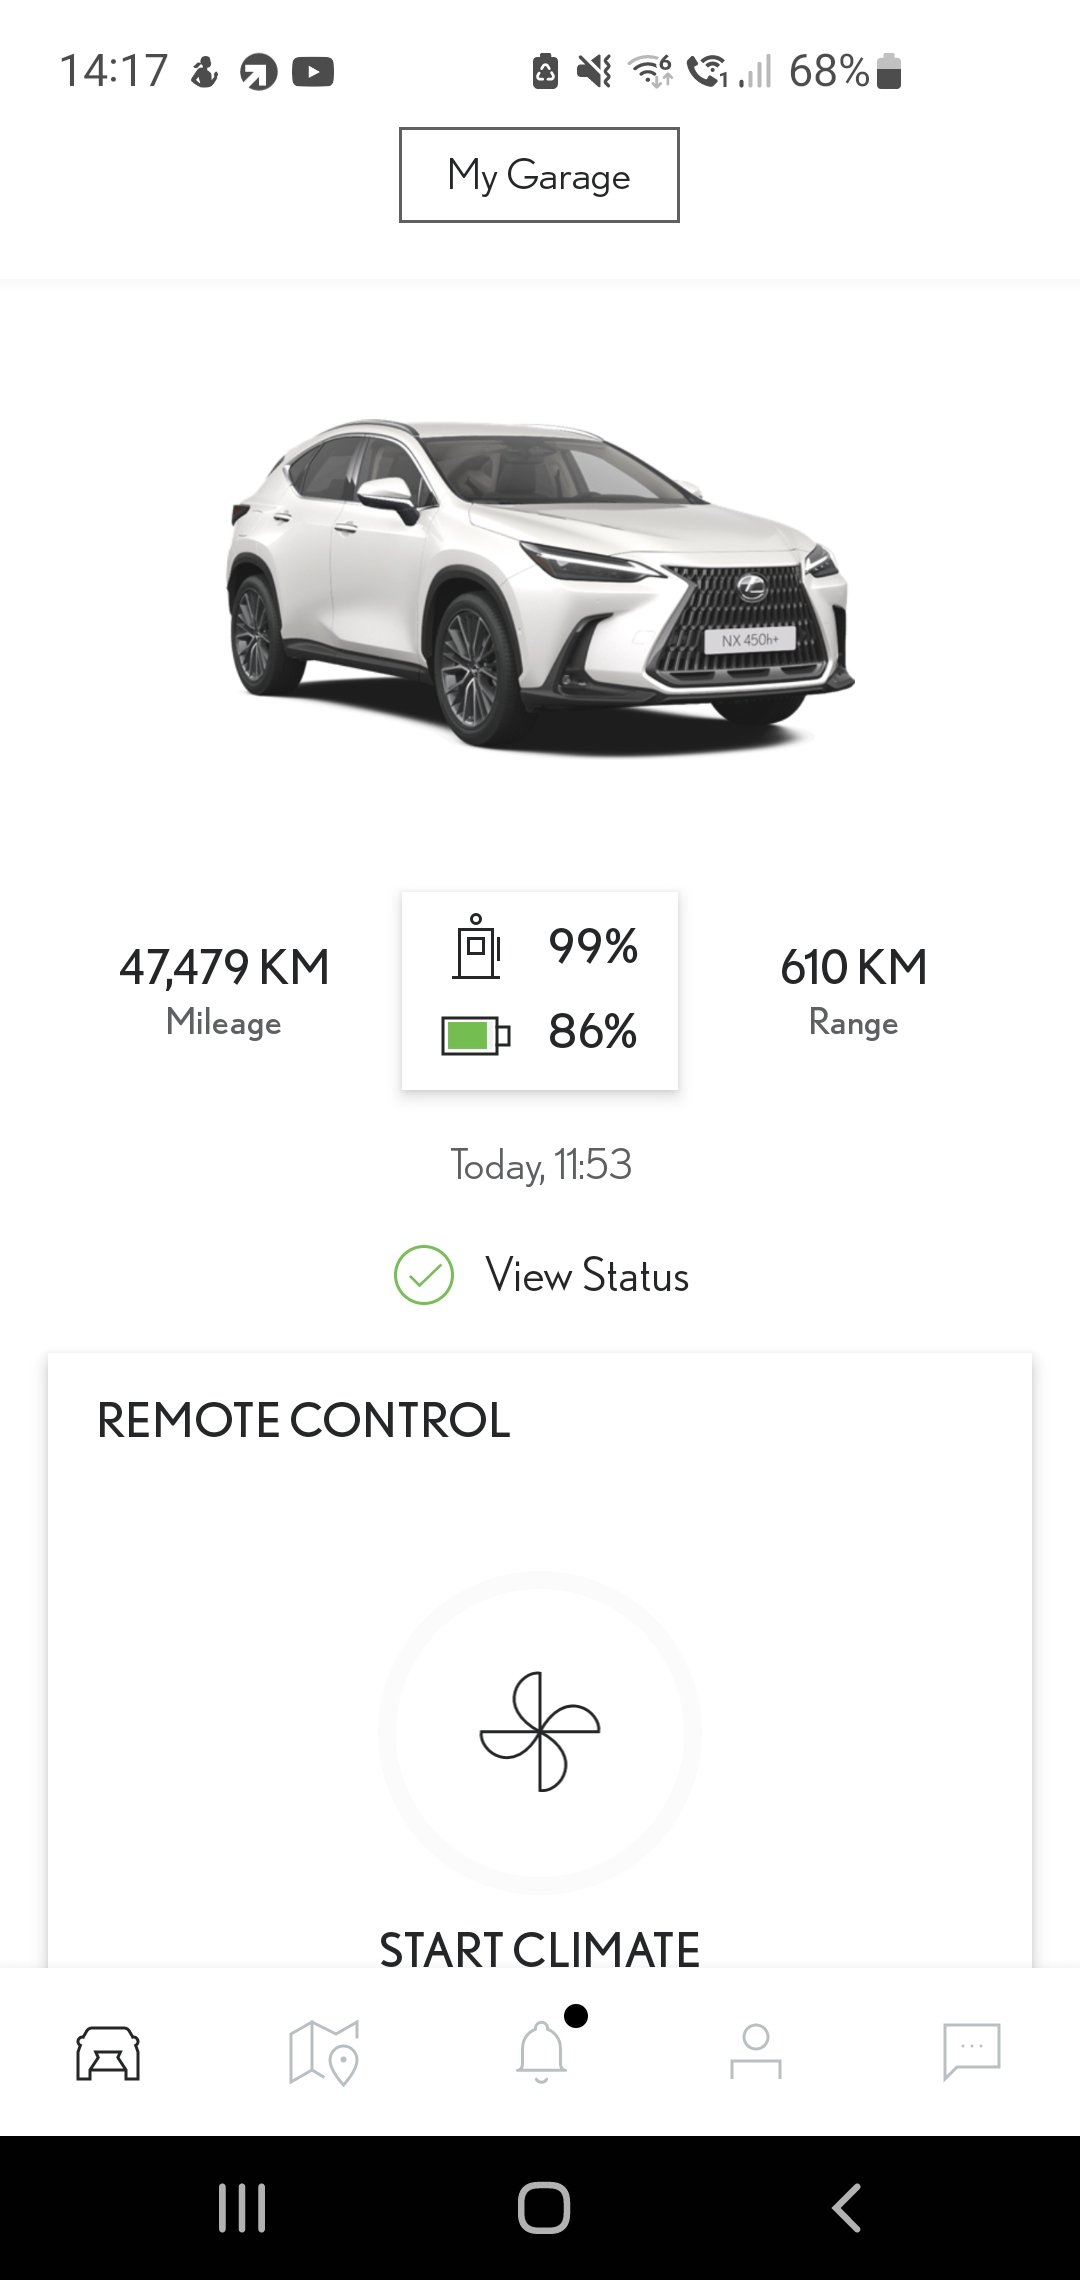
Task: Tap the START CLIMATE label
Action: click(x=539, y=1949)
